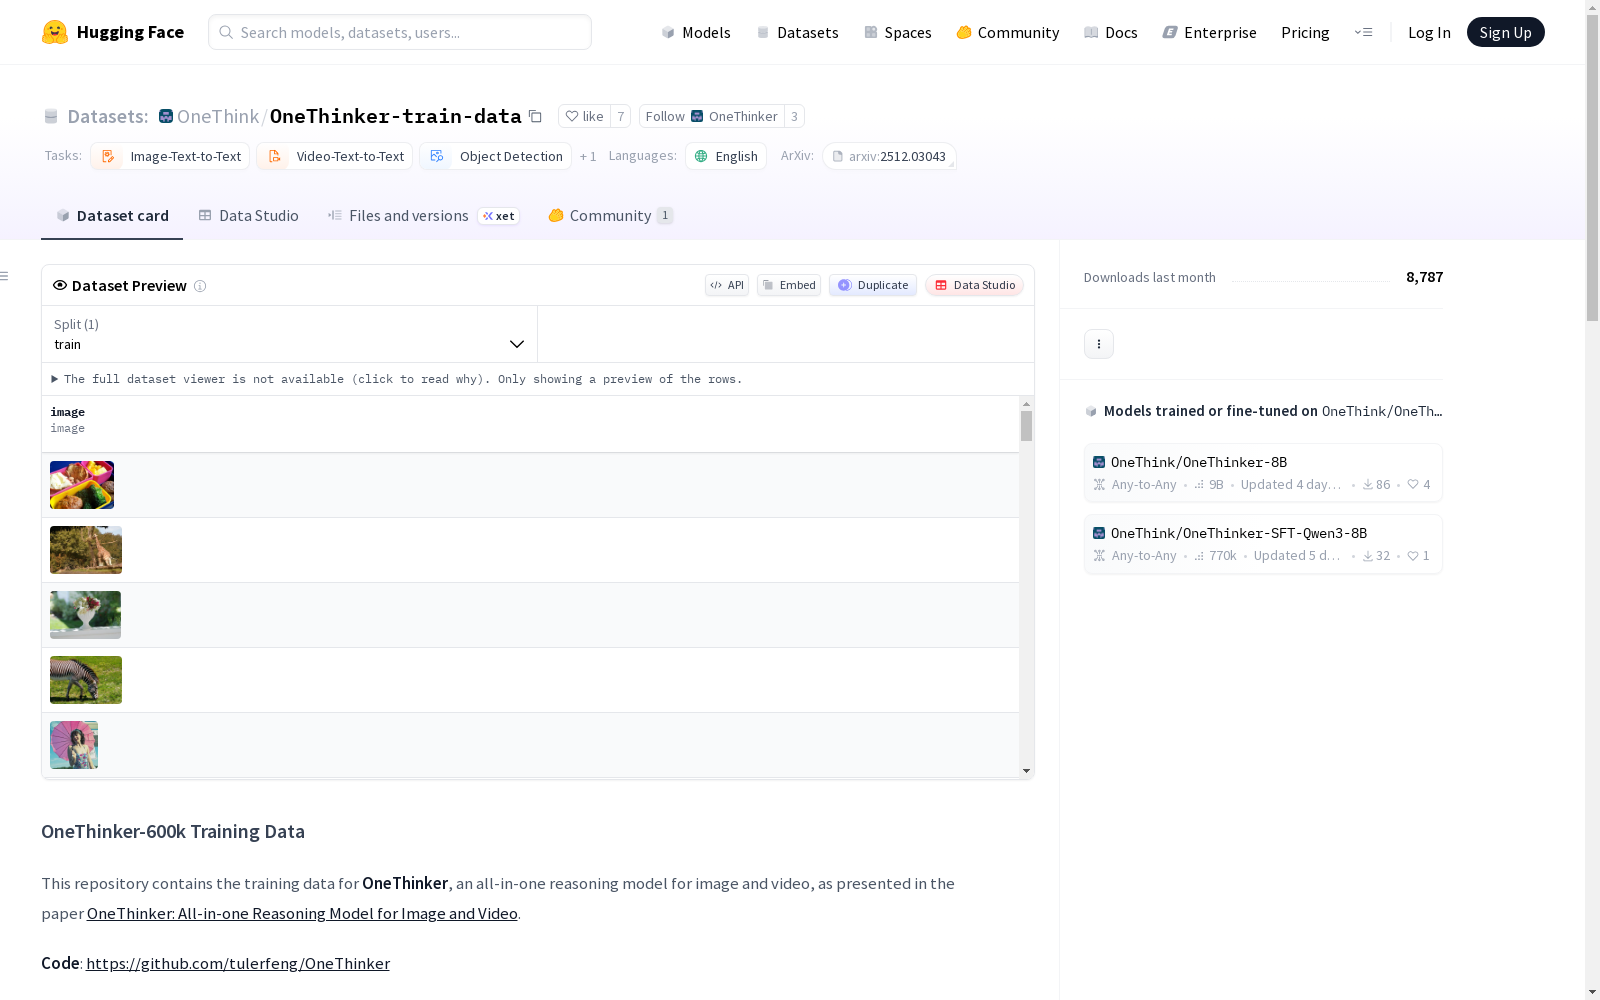Screen dimensions: 1600x1000
Task: Go to the Pricing page
Action: (1305, 32)
